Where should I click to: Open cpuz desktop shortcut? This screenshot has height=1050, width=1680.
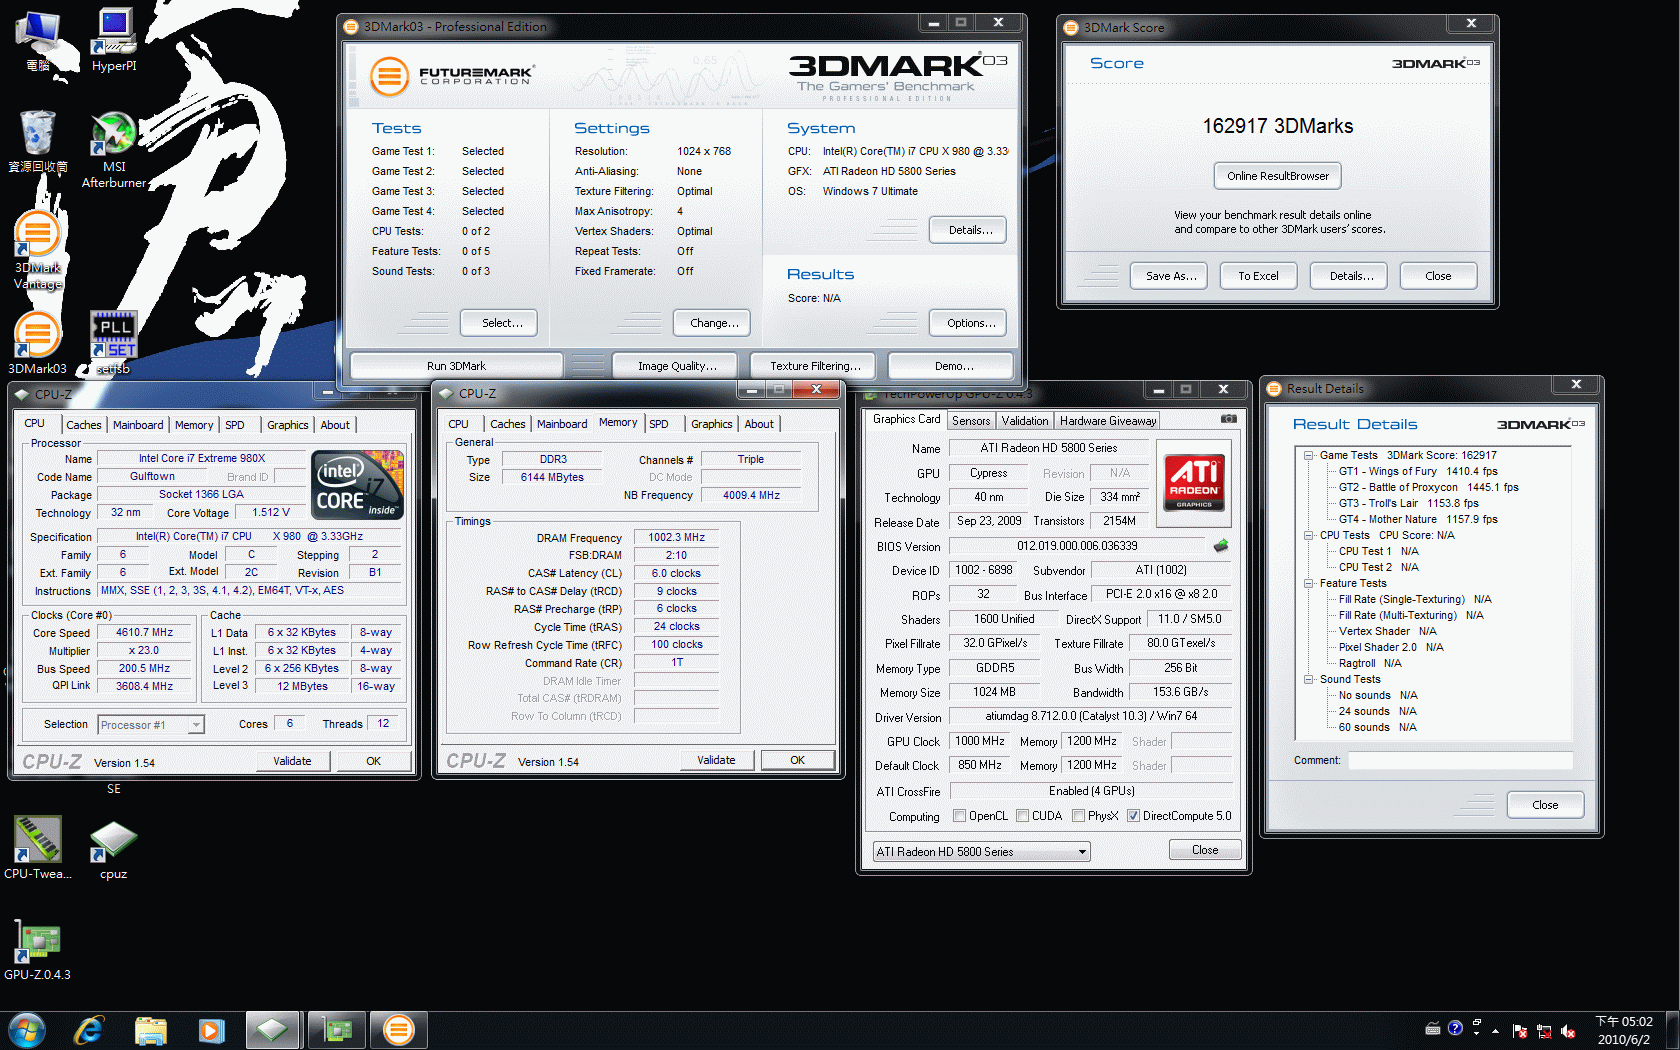coord(114,848)
